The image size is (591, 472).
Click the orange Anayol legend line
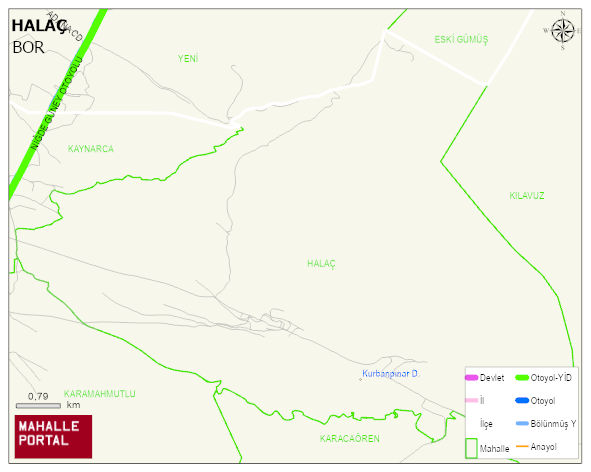[x=522, y=446]
